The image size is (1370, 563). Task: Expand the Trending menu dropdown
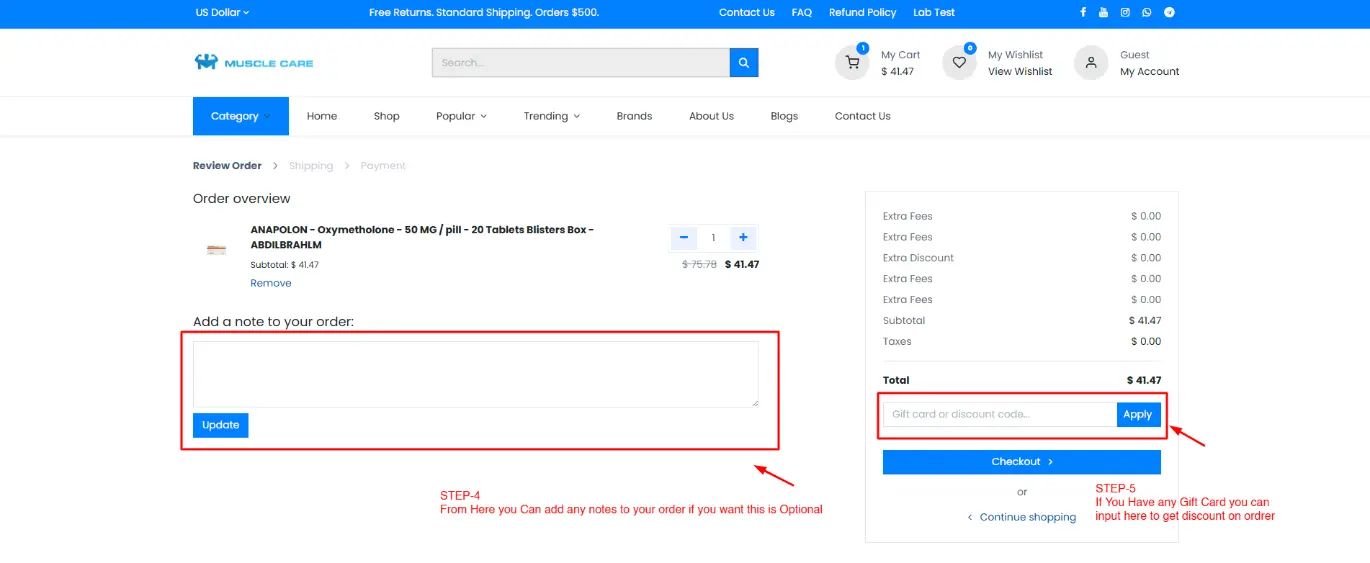point(551,116)
